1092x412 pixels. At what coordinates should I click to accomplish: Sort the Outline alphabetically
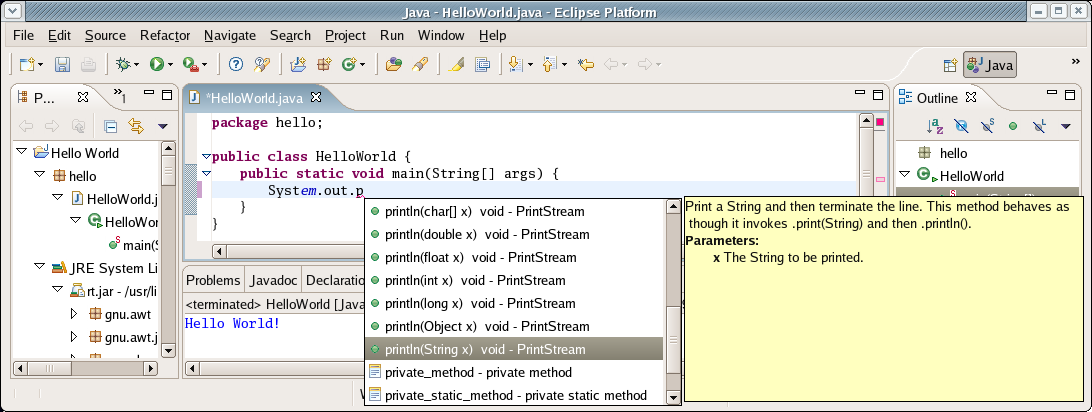pyautogui.click(x=935, y=126)
